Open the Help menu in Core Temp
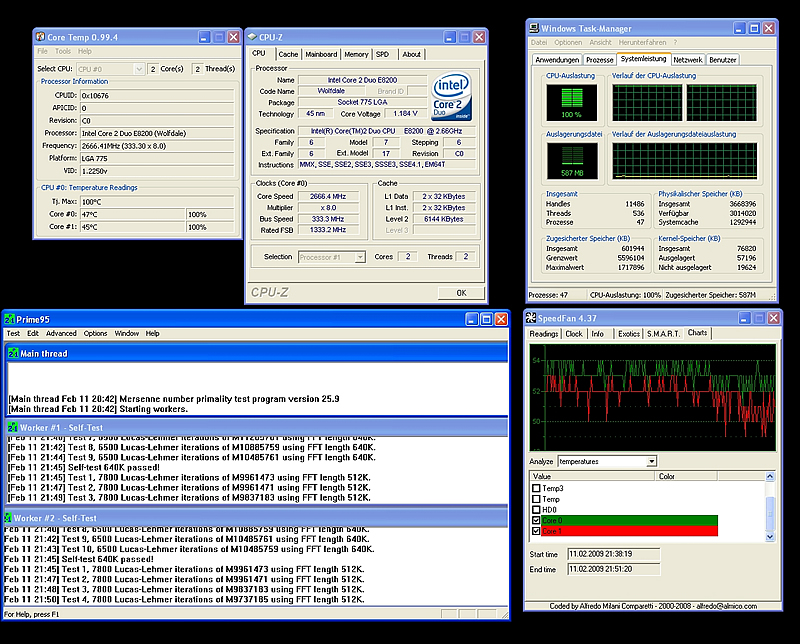This screenshot has height=644, width=800. [x=85, y=51]
